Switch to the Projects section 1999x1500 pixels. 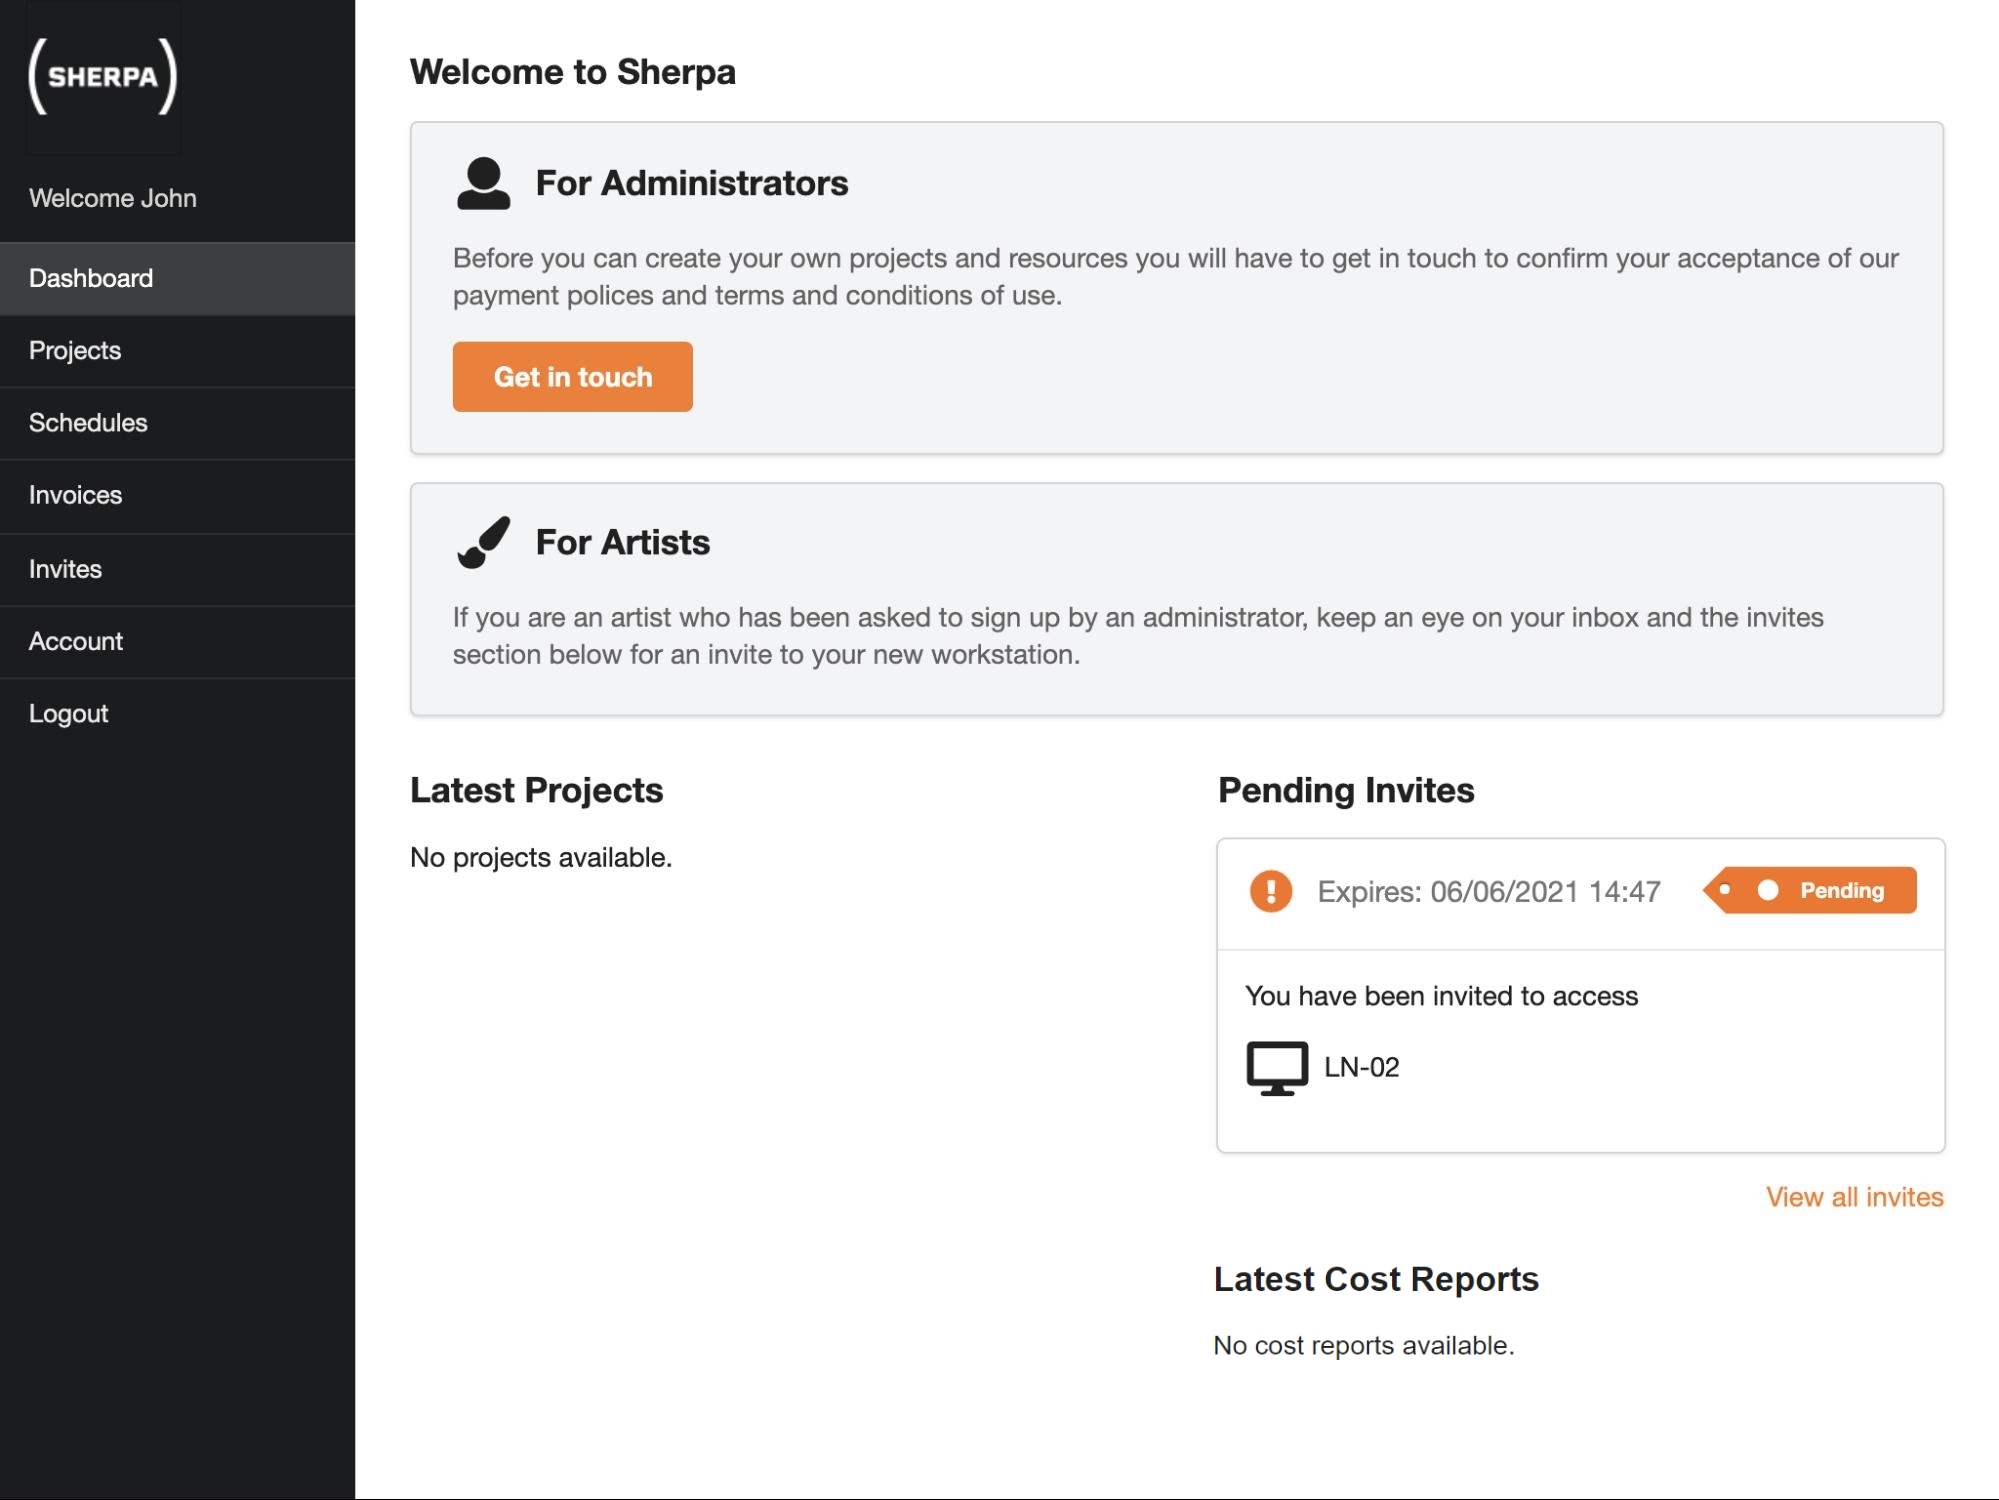tap(74, 350)
